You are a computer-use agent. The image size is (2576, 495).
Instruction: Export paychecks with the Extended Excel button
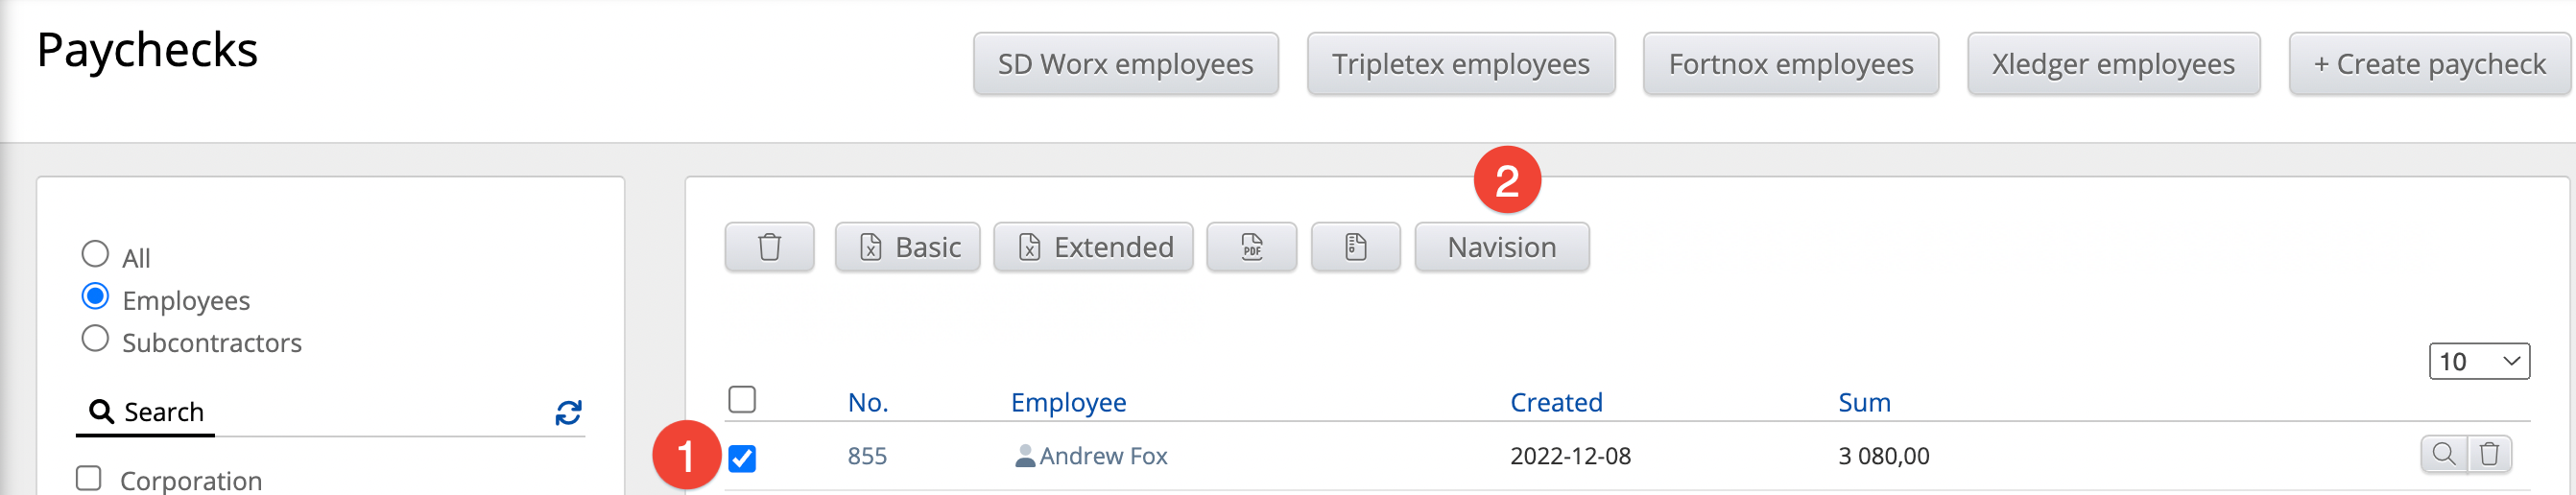(1093, 247)
